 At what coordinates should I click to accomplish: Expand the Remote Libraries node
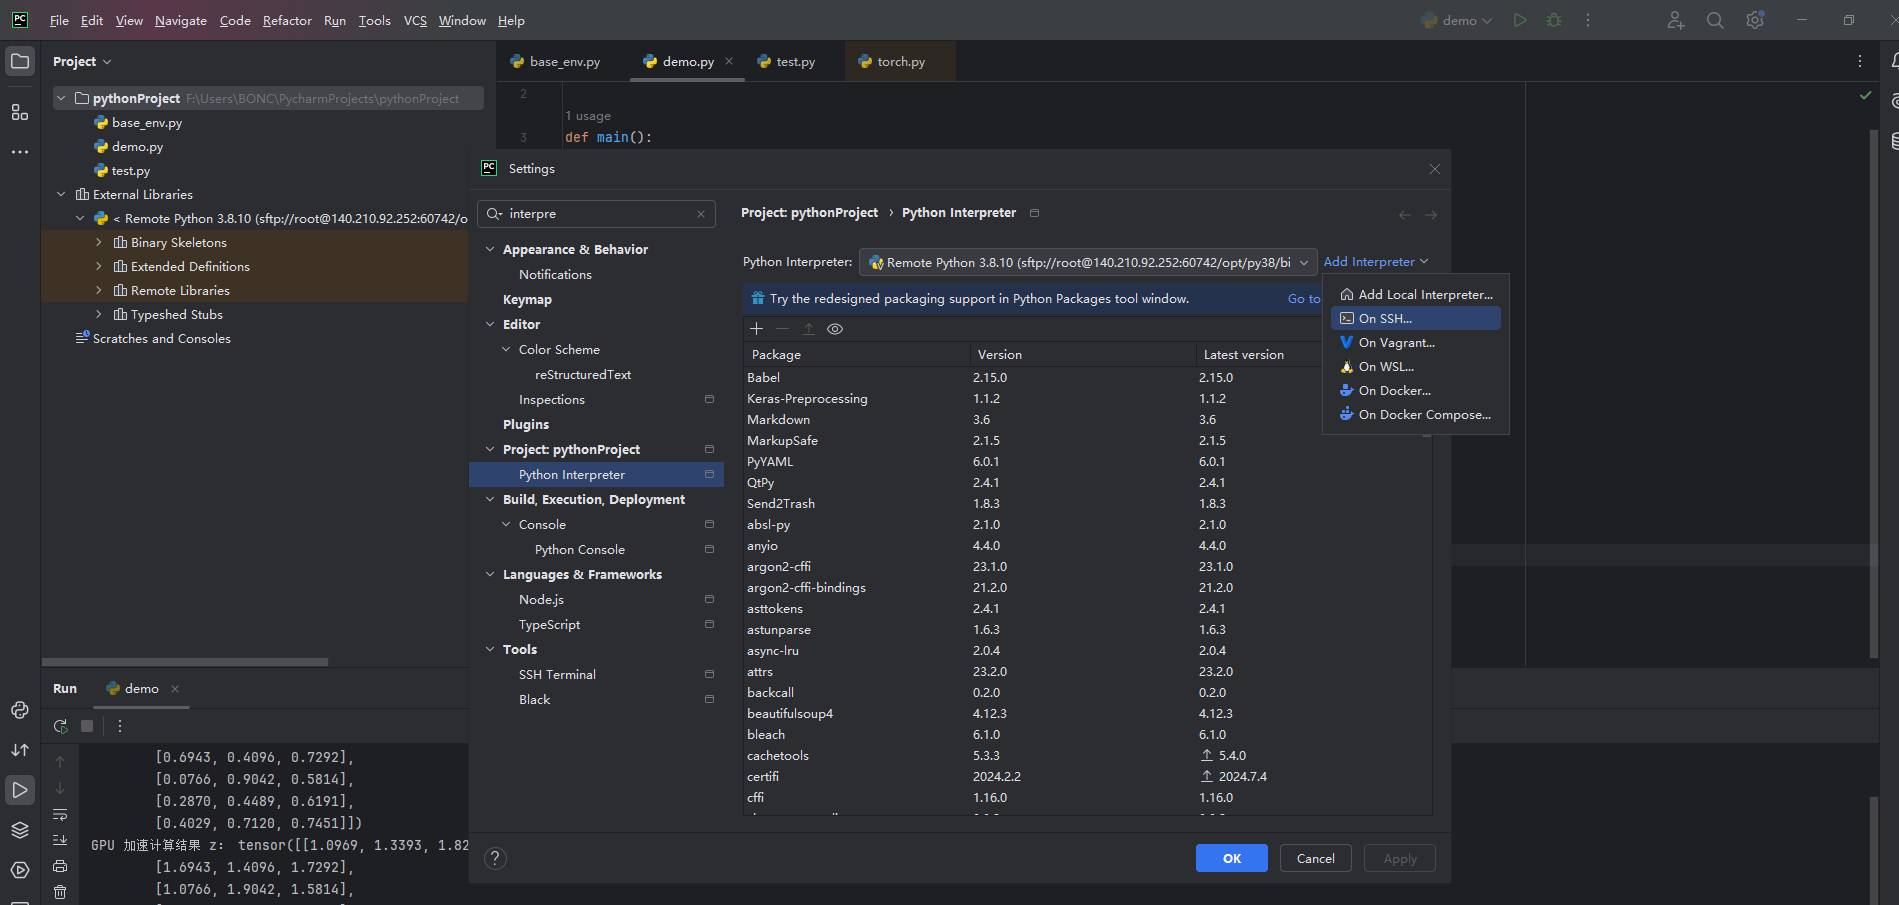99,290
